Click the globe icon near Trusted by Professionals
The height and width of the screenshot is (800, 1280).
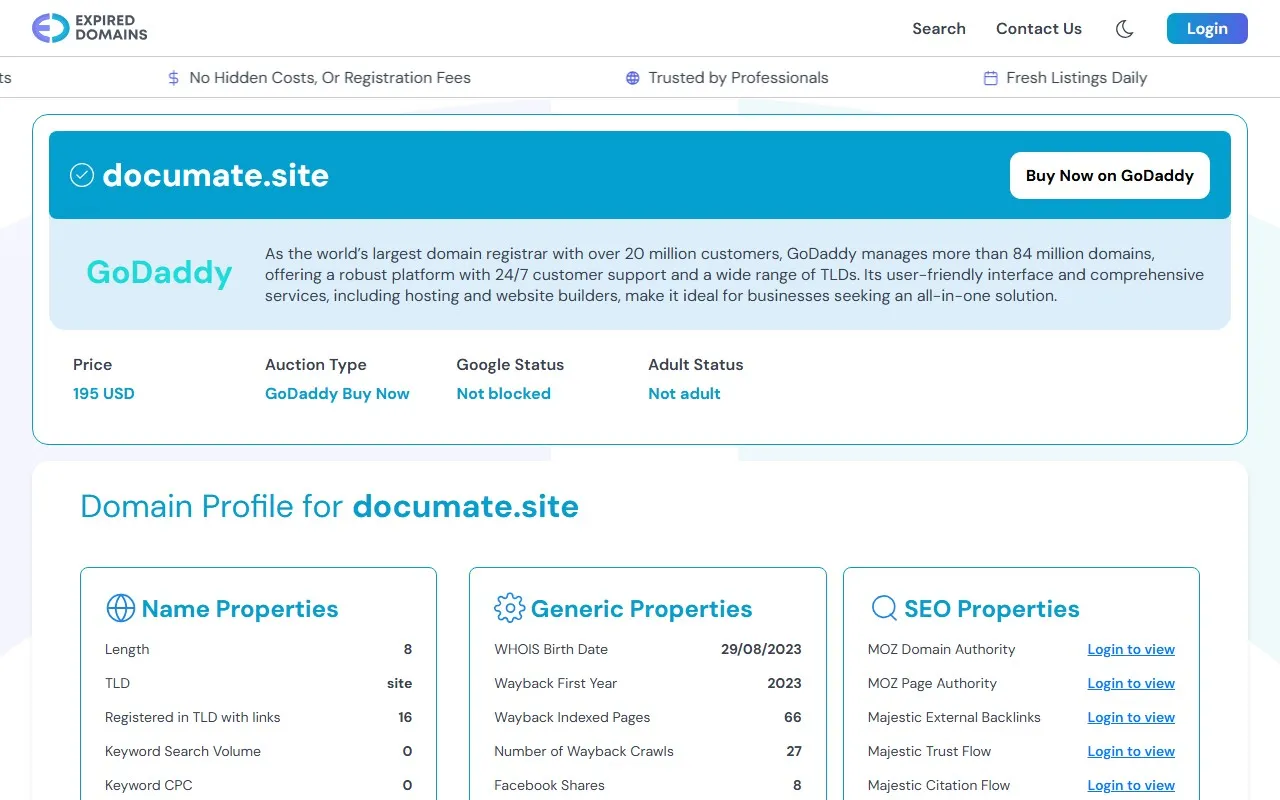coord(631,77)
